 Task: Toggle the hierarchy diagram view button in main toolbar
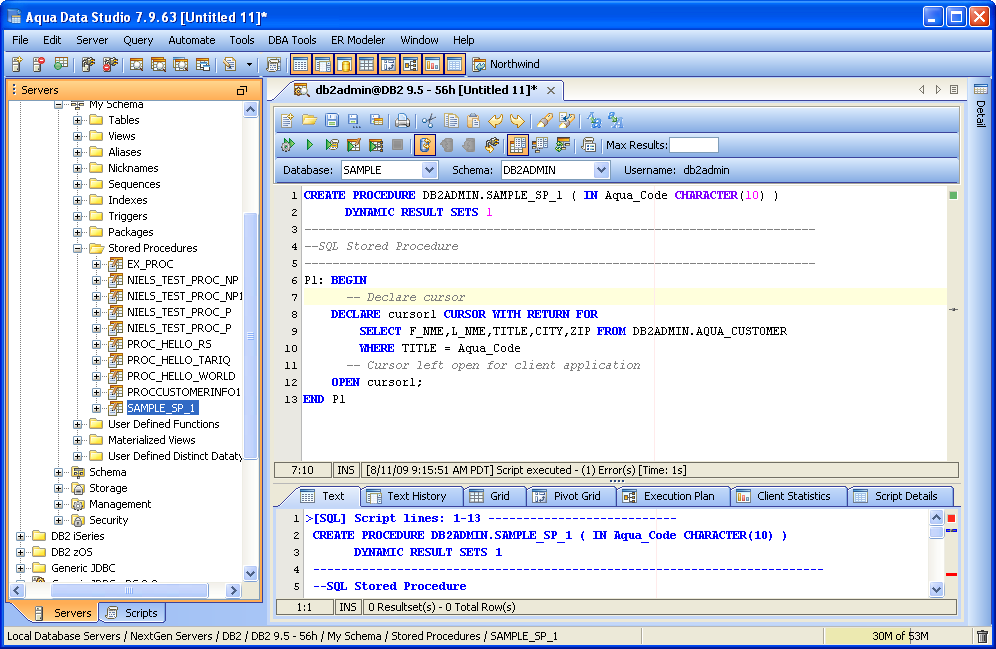coord(410,64)
